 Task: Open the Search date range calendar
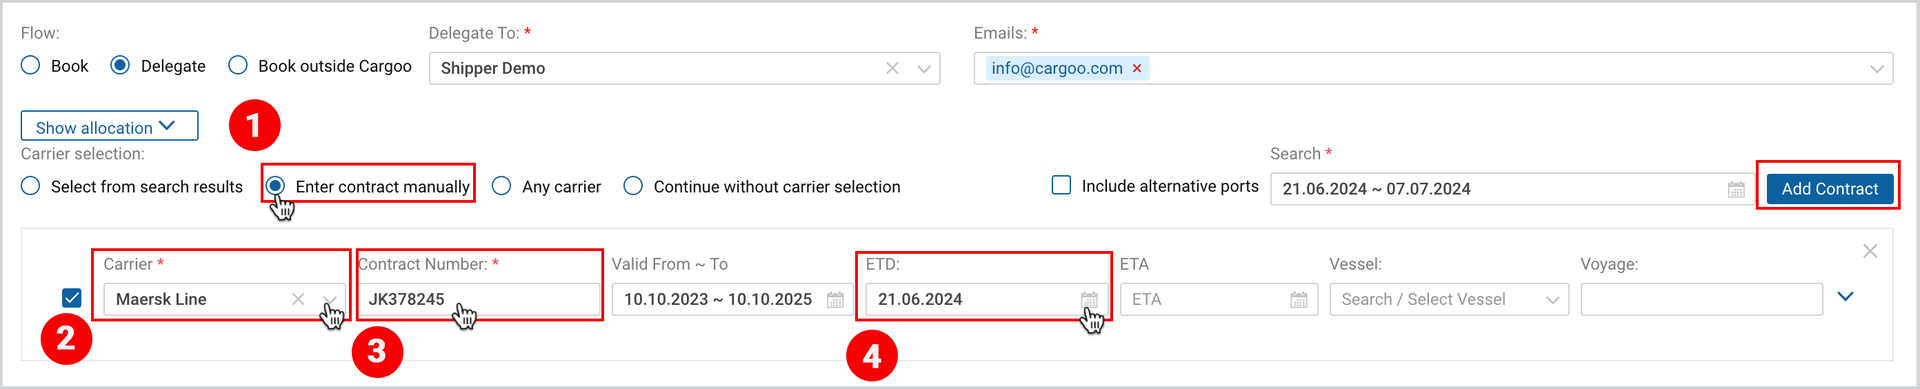1736,189
